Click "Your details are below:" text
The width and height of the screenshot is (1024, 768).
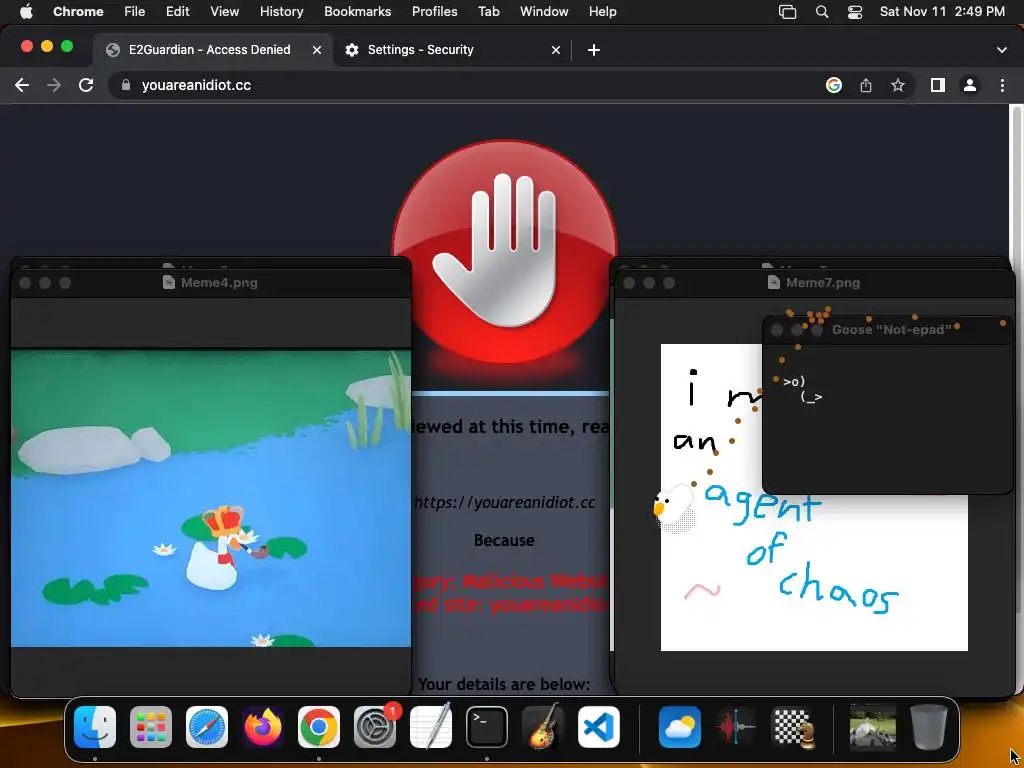[504, 684]
